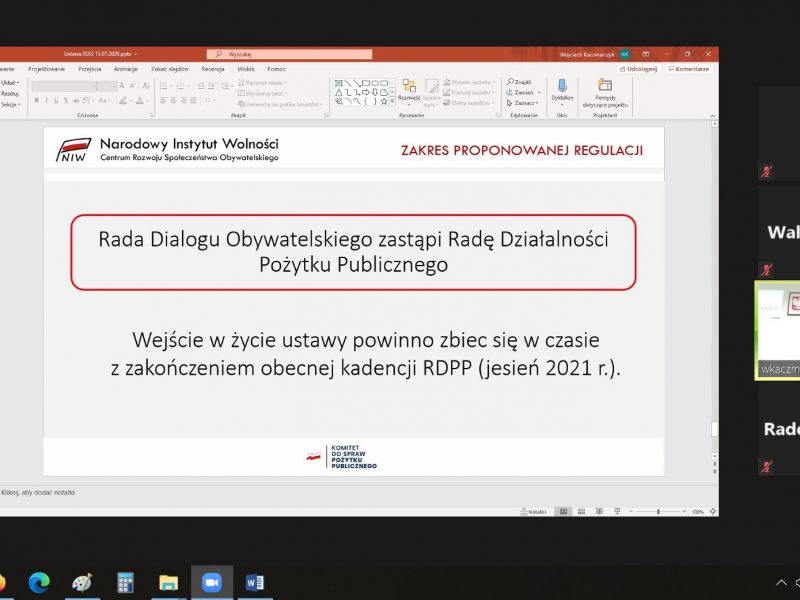Image resolution: width=800 pixels, height=600 pixels.
Task: Open the Sekcja dropdown
Action: 11,105
